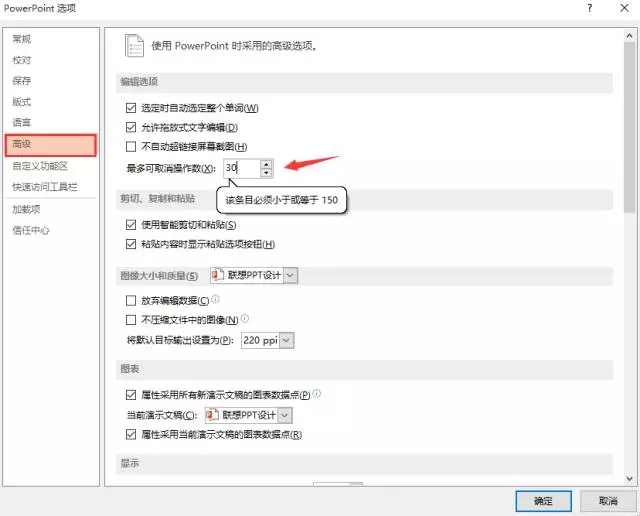Open the 自定义功能区 section
640x516 pixels.
point(40,166)
